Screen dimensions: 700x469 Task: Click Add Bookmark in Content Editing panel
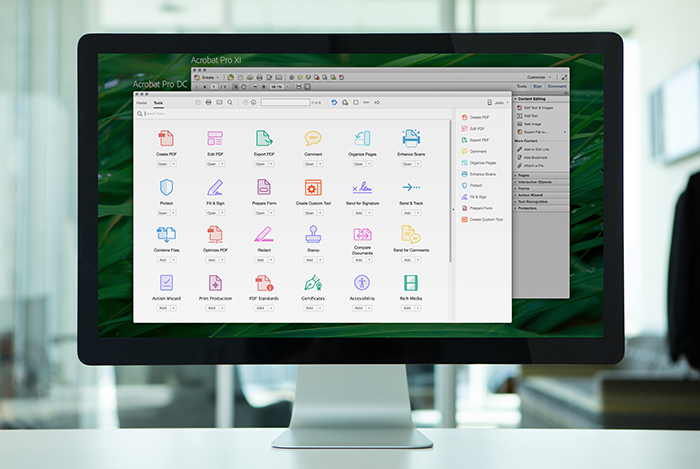(538, 157)
